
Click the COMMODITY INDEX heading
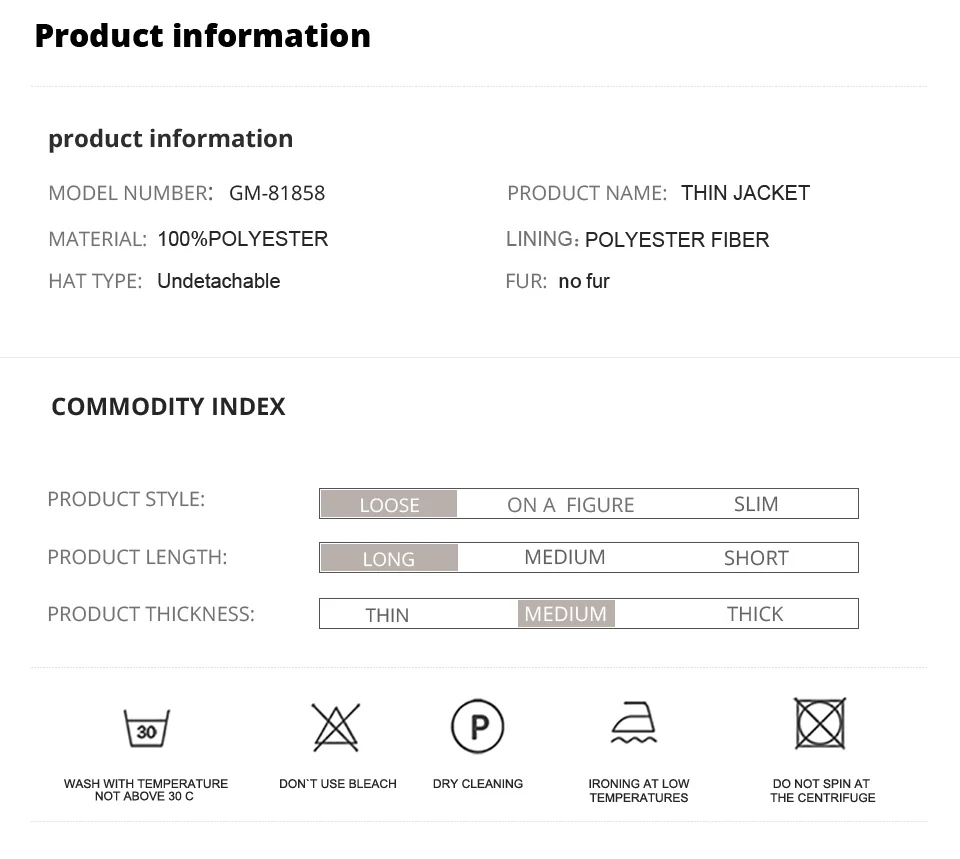coord(168,407)
